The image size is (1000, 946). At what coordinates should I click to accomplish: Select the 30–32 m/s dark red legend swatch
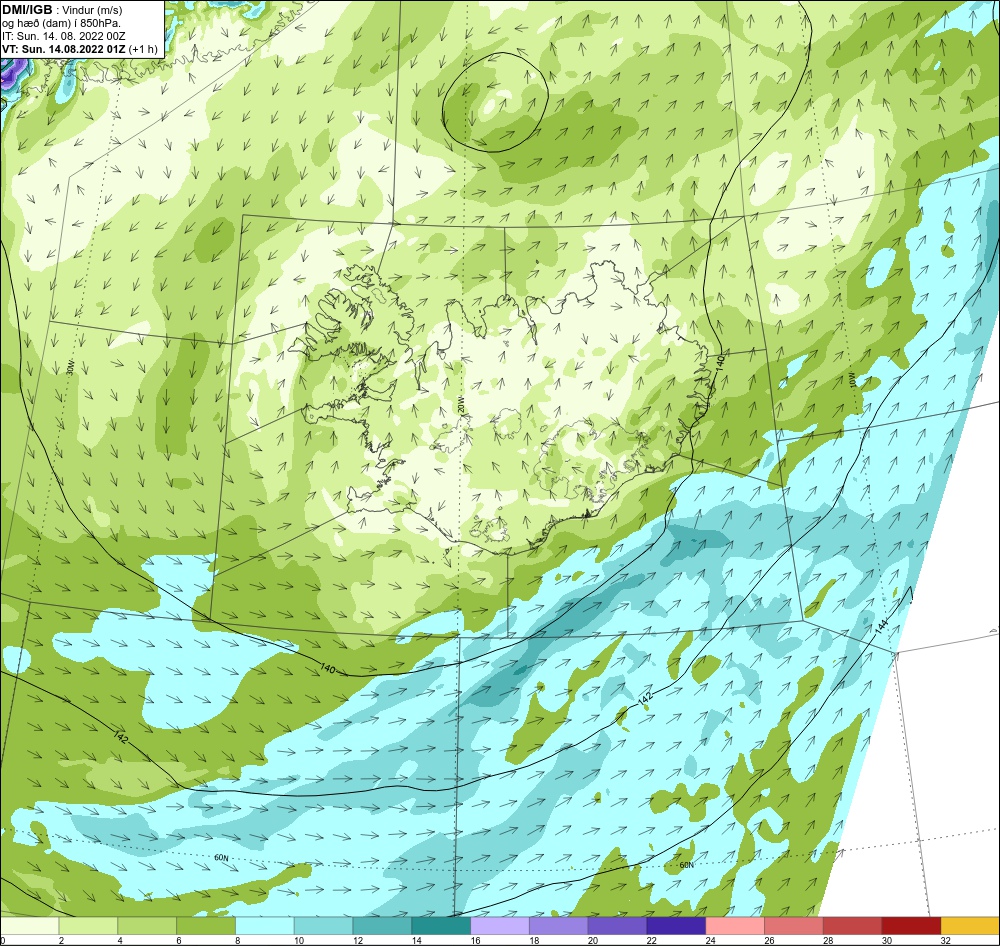click(911, 926)
